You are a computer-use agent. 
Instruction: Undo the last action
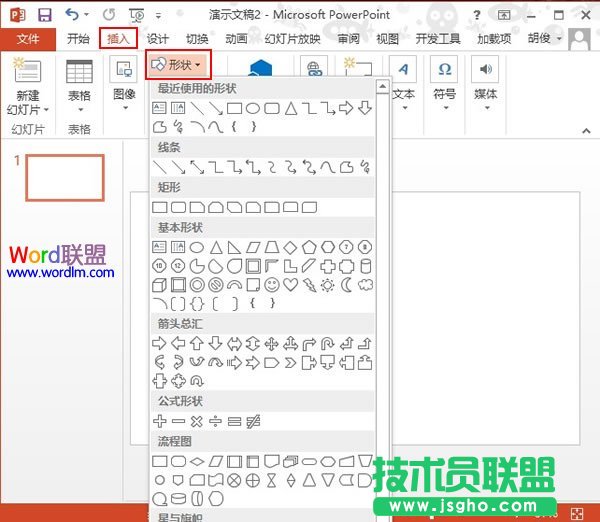point(72,15)
